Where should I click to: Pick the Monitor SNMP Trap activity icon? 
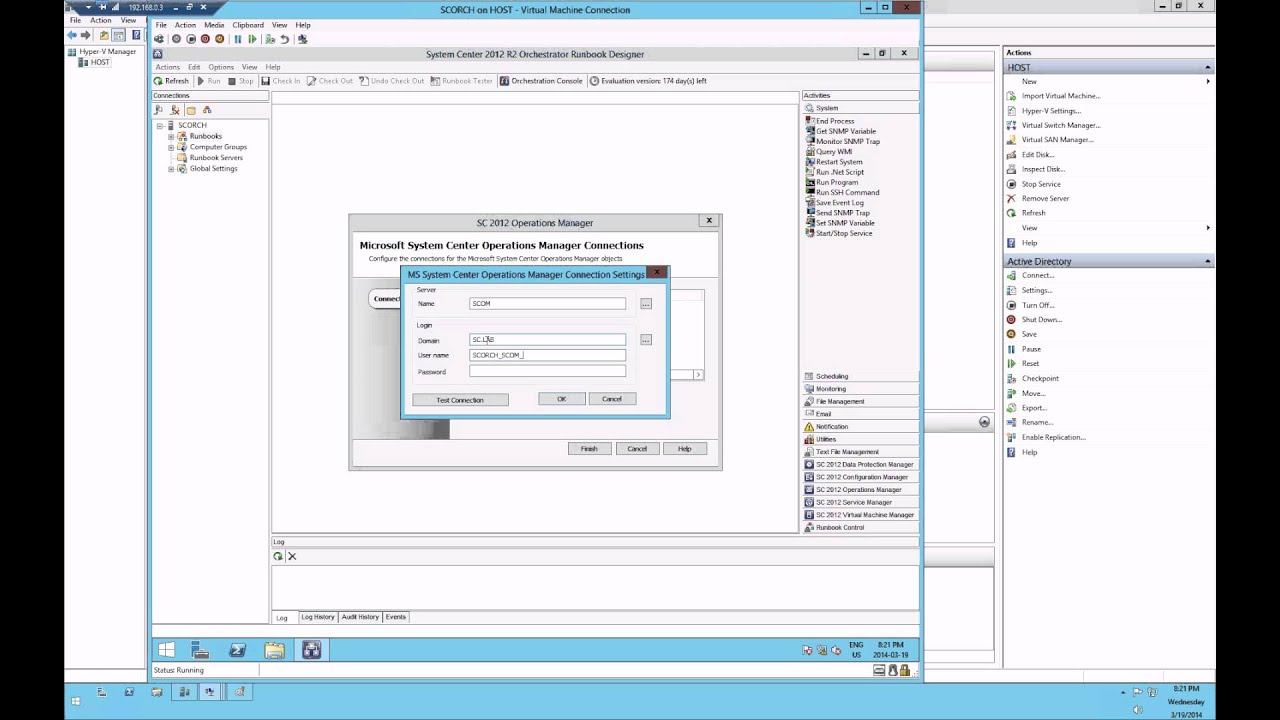pyautogui.click(x=810, y=141)
